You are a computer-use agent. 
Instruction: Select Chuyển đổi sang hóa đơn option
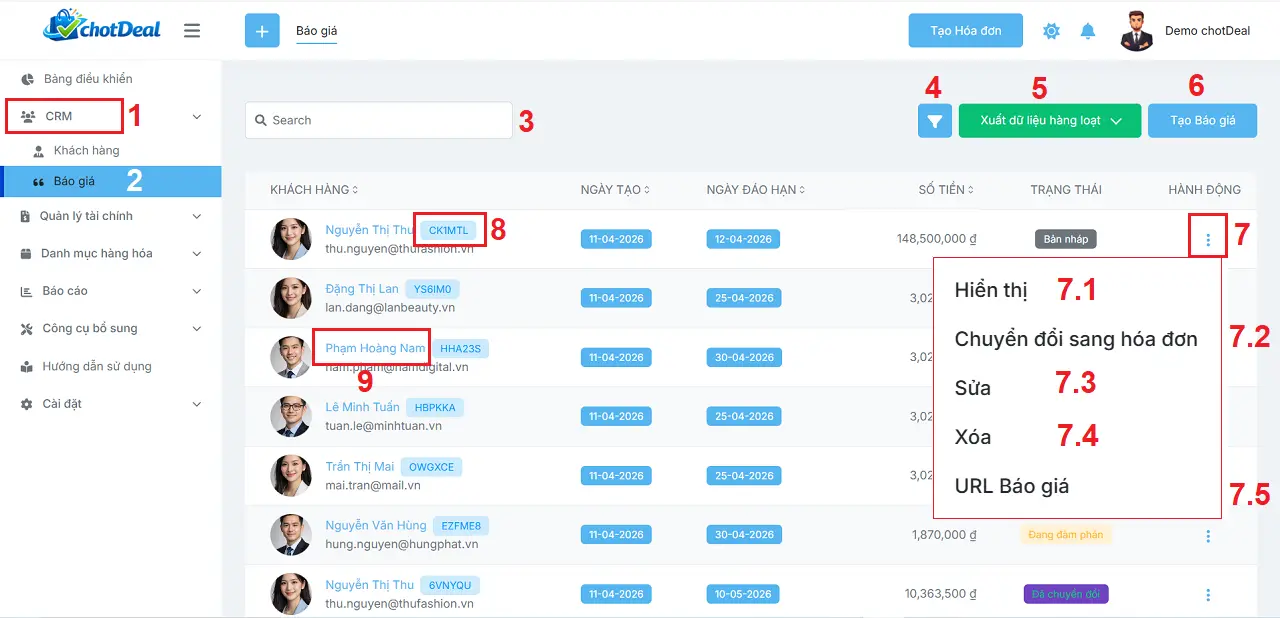coord(1075,339)
